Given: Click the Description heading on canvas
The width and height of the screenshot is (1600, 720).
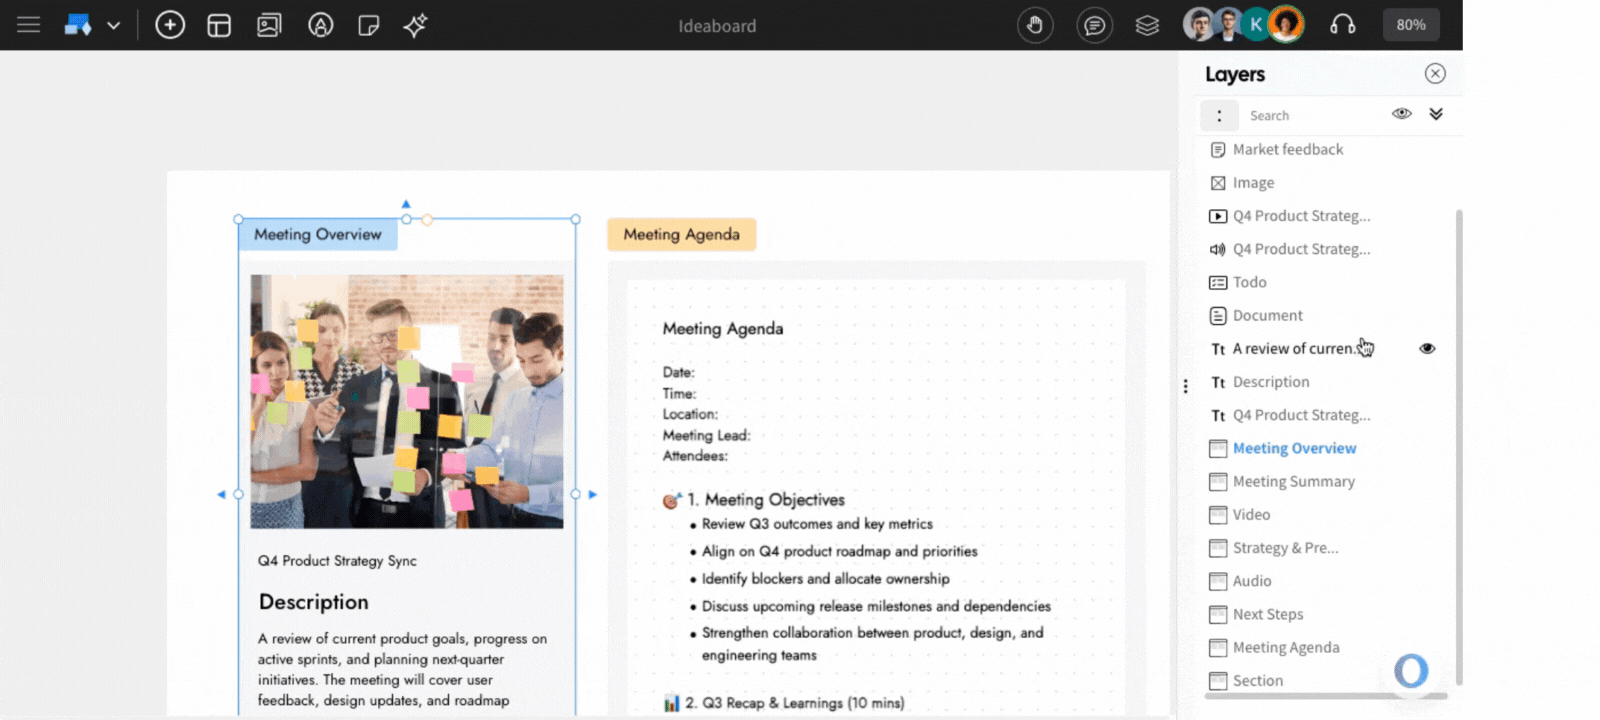Looking at the screenshot, I should [314, 602].
